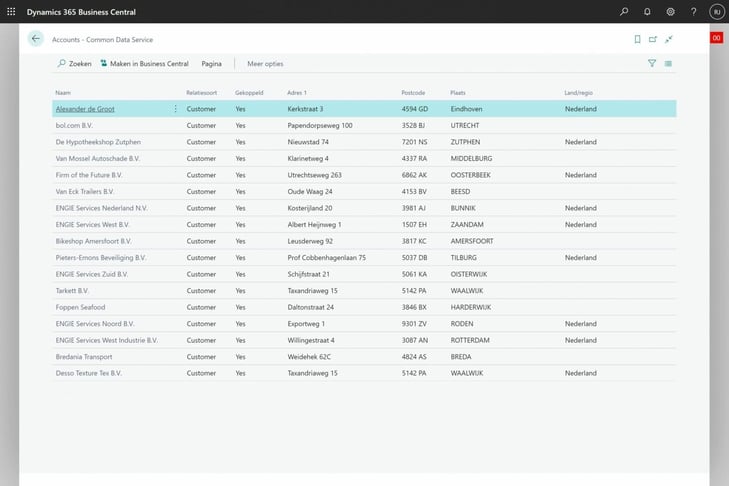Screen dimensions: 729x486
Task: Open Land/regio column header options
Action: pos(578,93)
